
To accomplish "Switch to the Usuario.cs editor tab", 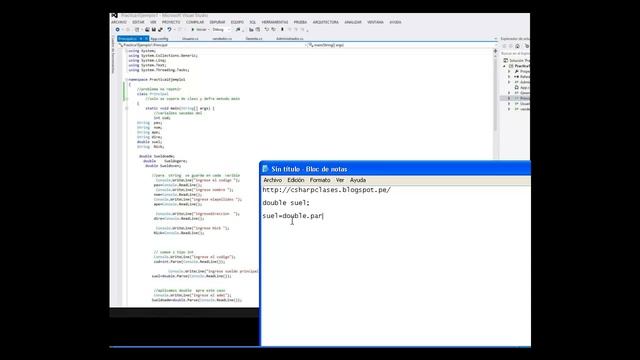I will (x=190, y=39).
